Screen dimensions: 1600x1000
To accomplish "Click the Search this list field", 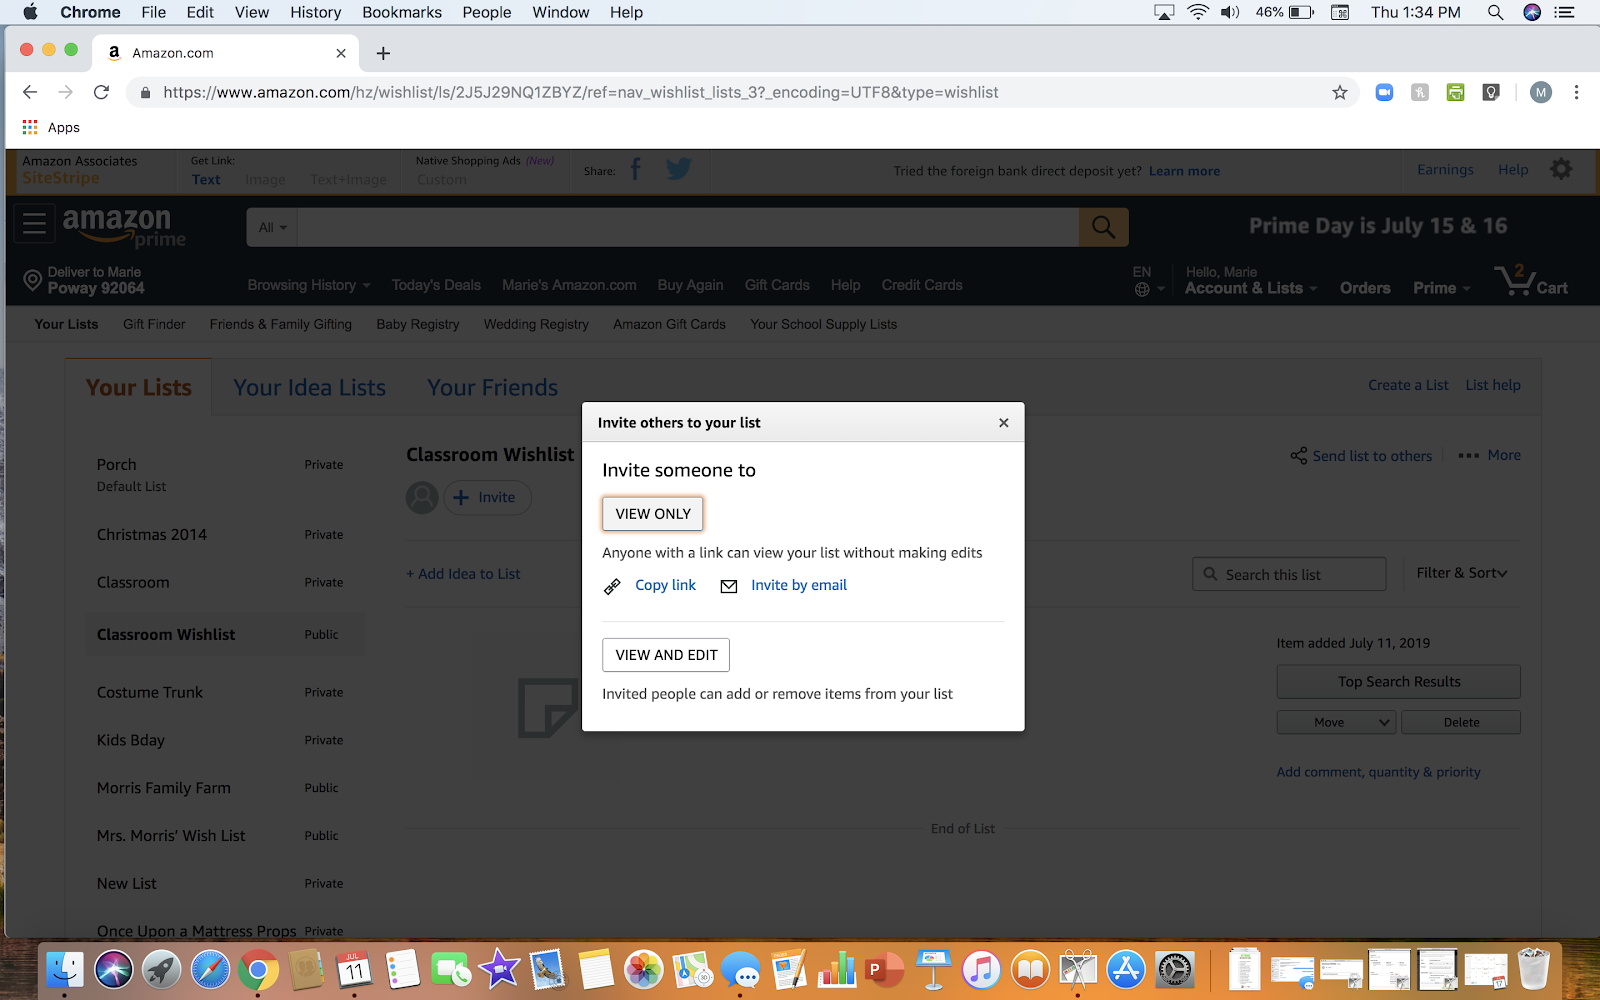I will (1289, 574).
